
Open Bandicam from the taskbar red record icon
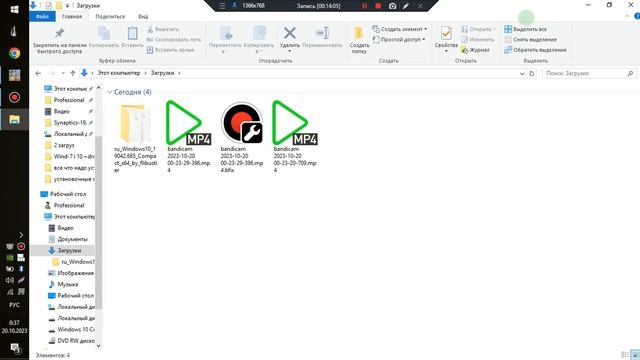click(14, 97)
